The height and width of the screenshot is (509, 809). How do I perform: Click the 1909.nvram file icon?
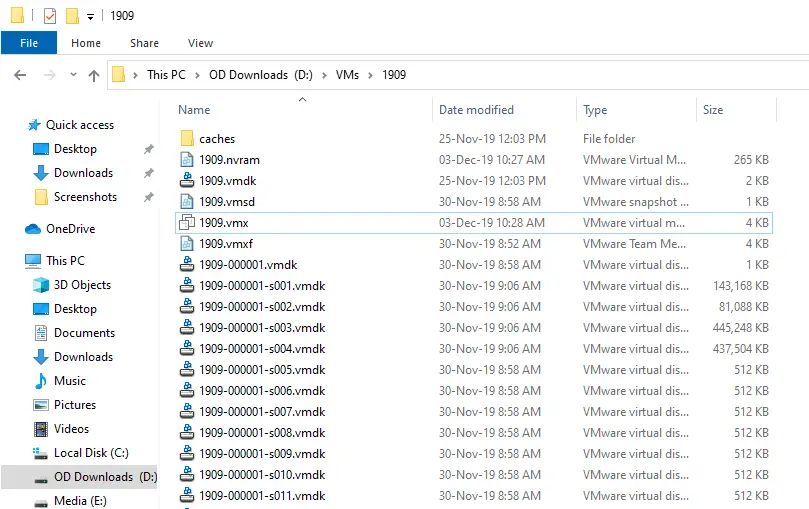tap(187, 160)
